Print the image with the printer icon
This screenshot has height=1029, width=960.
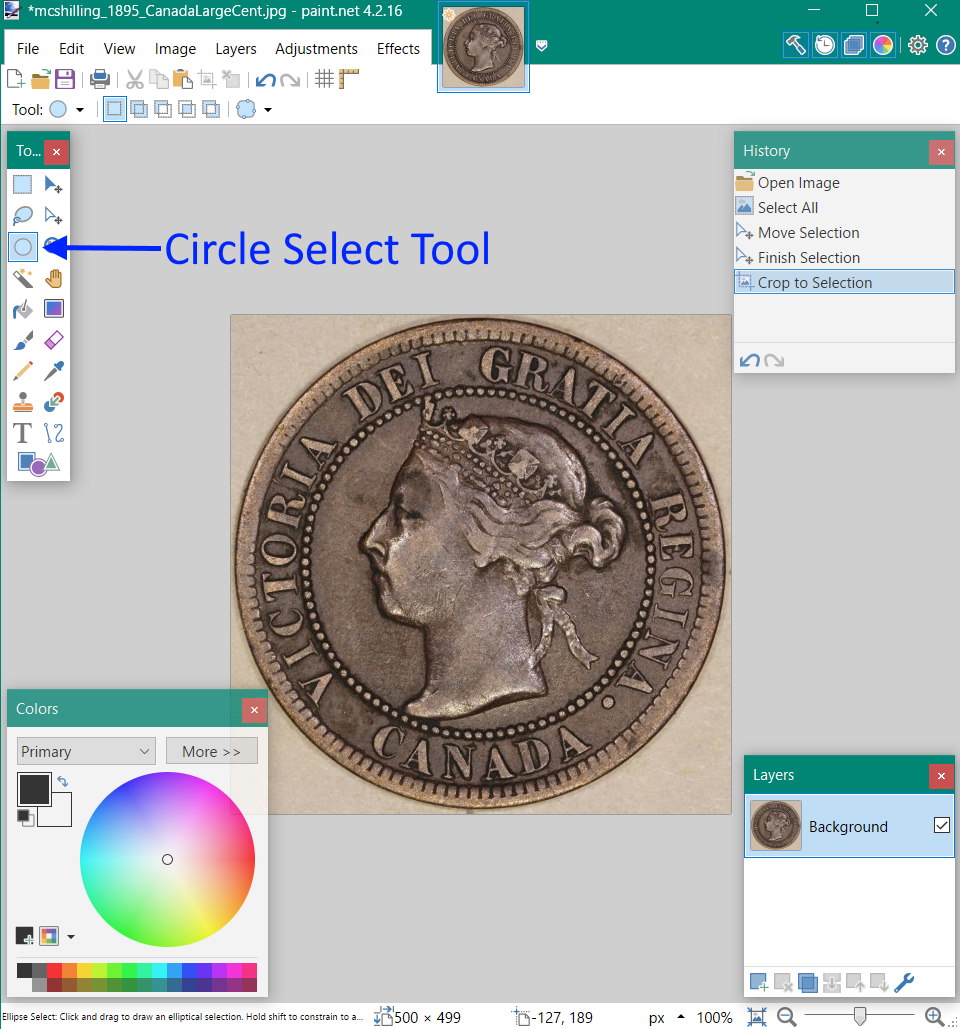click(x=100, y=79)
